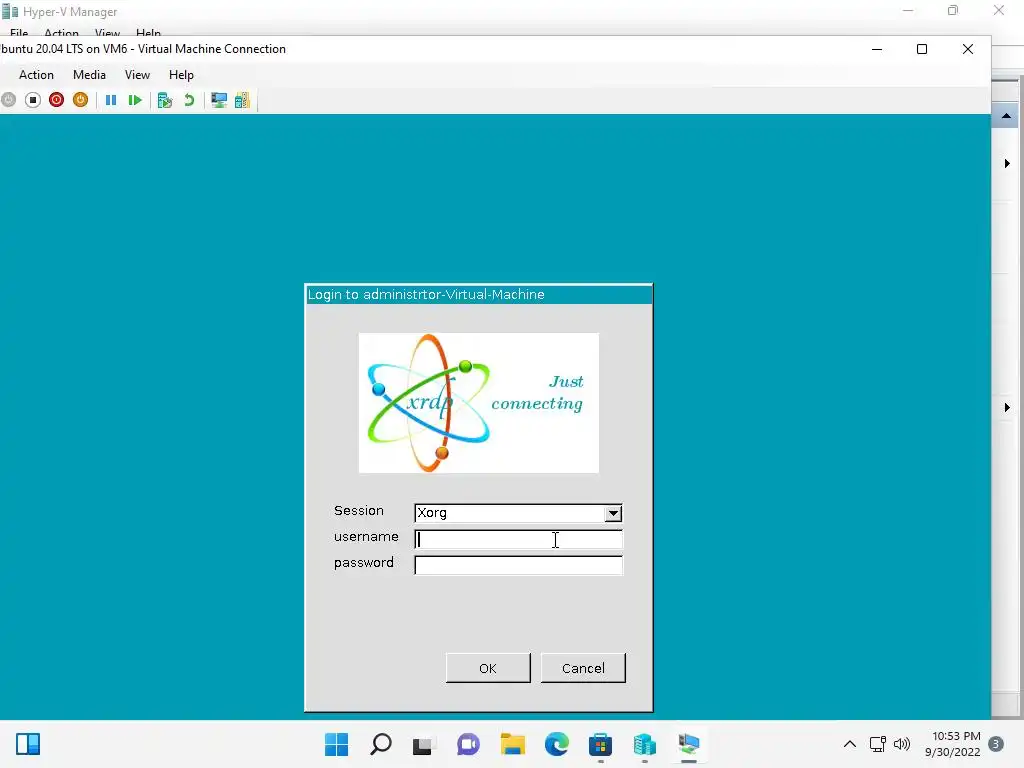Viewport: 1024px width, 768px height.
Task: Switch to enhanced session mode icon
Action: pos(219,100)
